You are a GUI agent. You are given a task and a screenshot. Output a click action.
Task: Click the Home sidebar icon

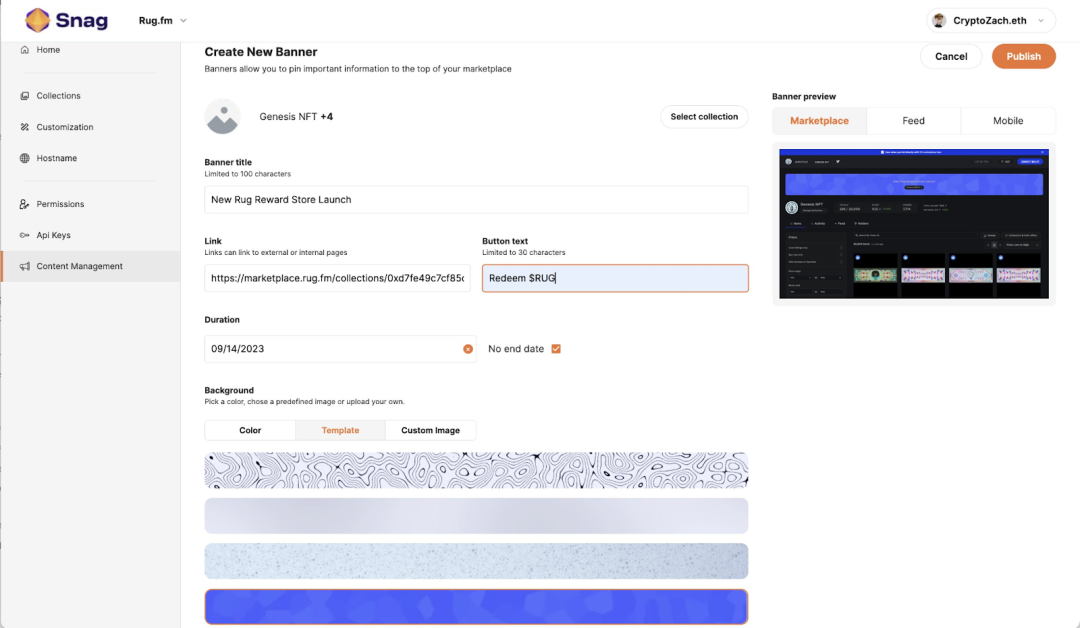point(25,50)
